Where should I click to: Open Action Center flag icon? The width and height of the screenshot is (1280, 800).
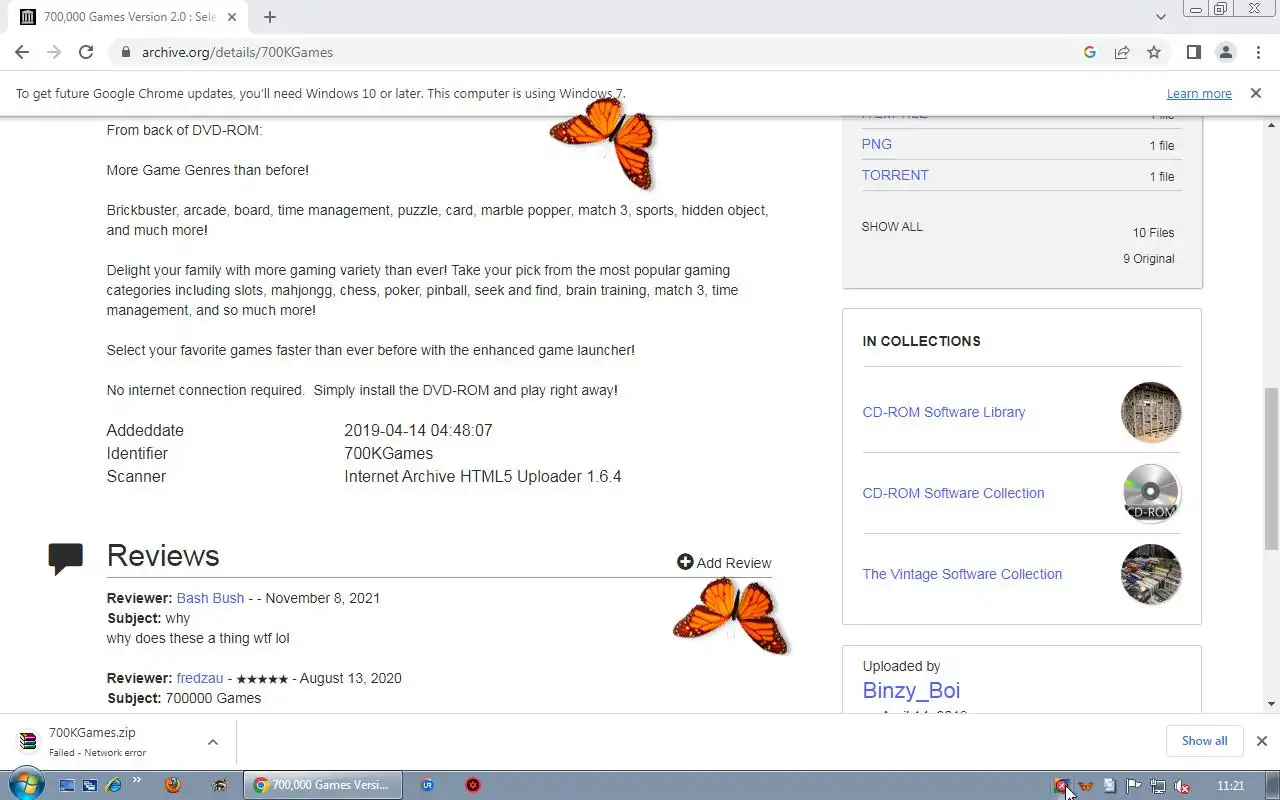1133,786
